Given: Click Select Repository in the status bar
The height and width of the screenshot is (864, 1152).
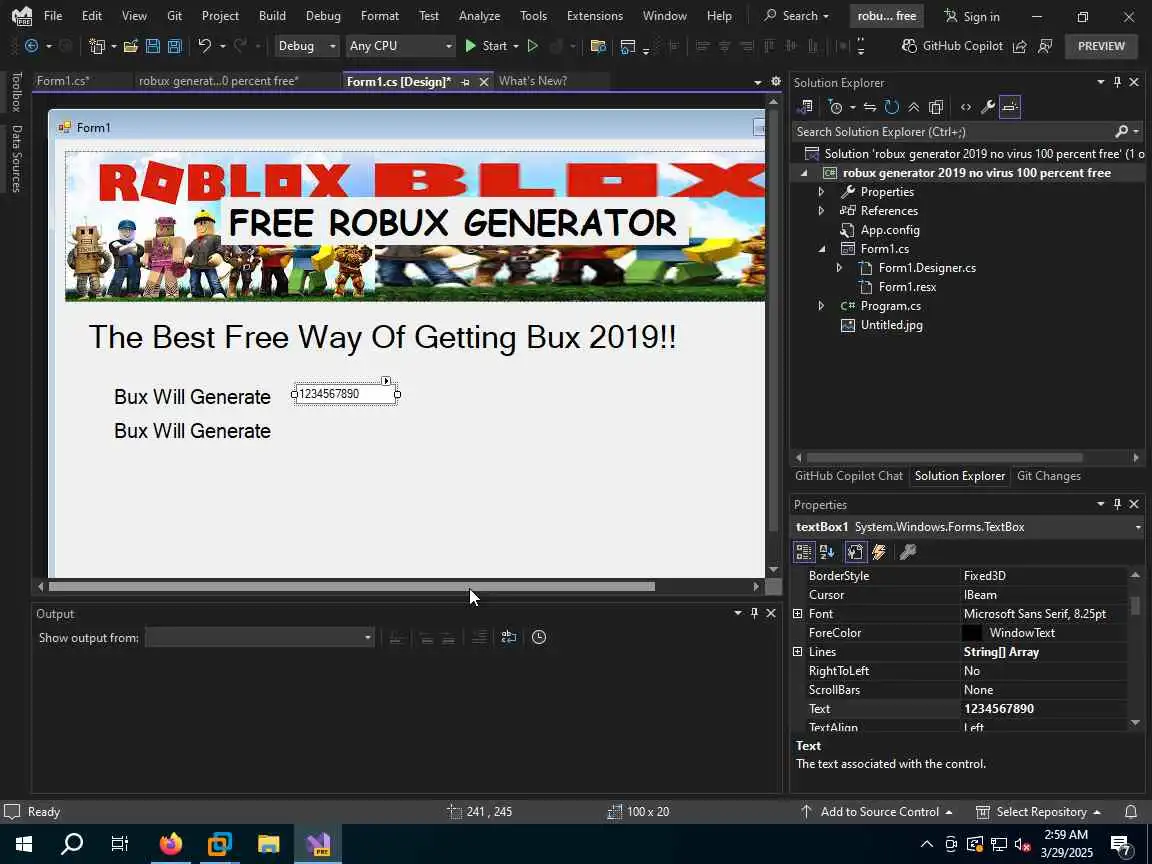Looking at the screenshot, I should [1038, 811].
